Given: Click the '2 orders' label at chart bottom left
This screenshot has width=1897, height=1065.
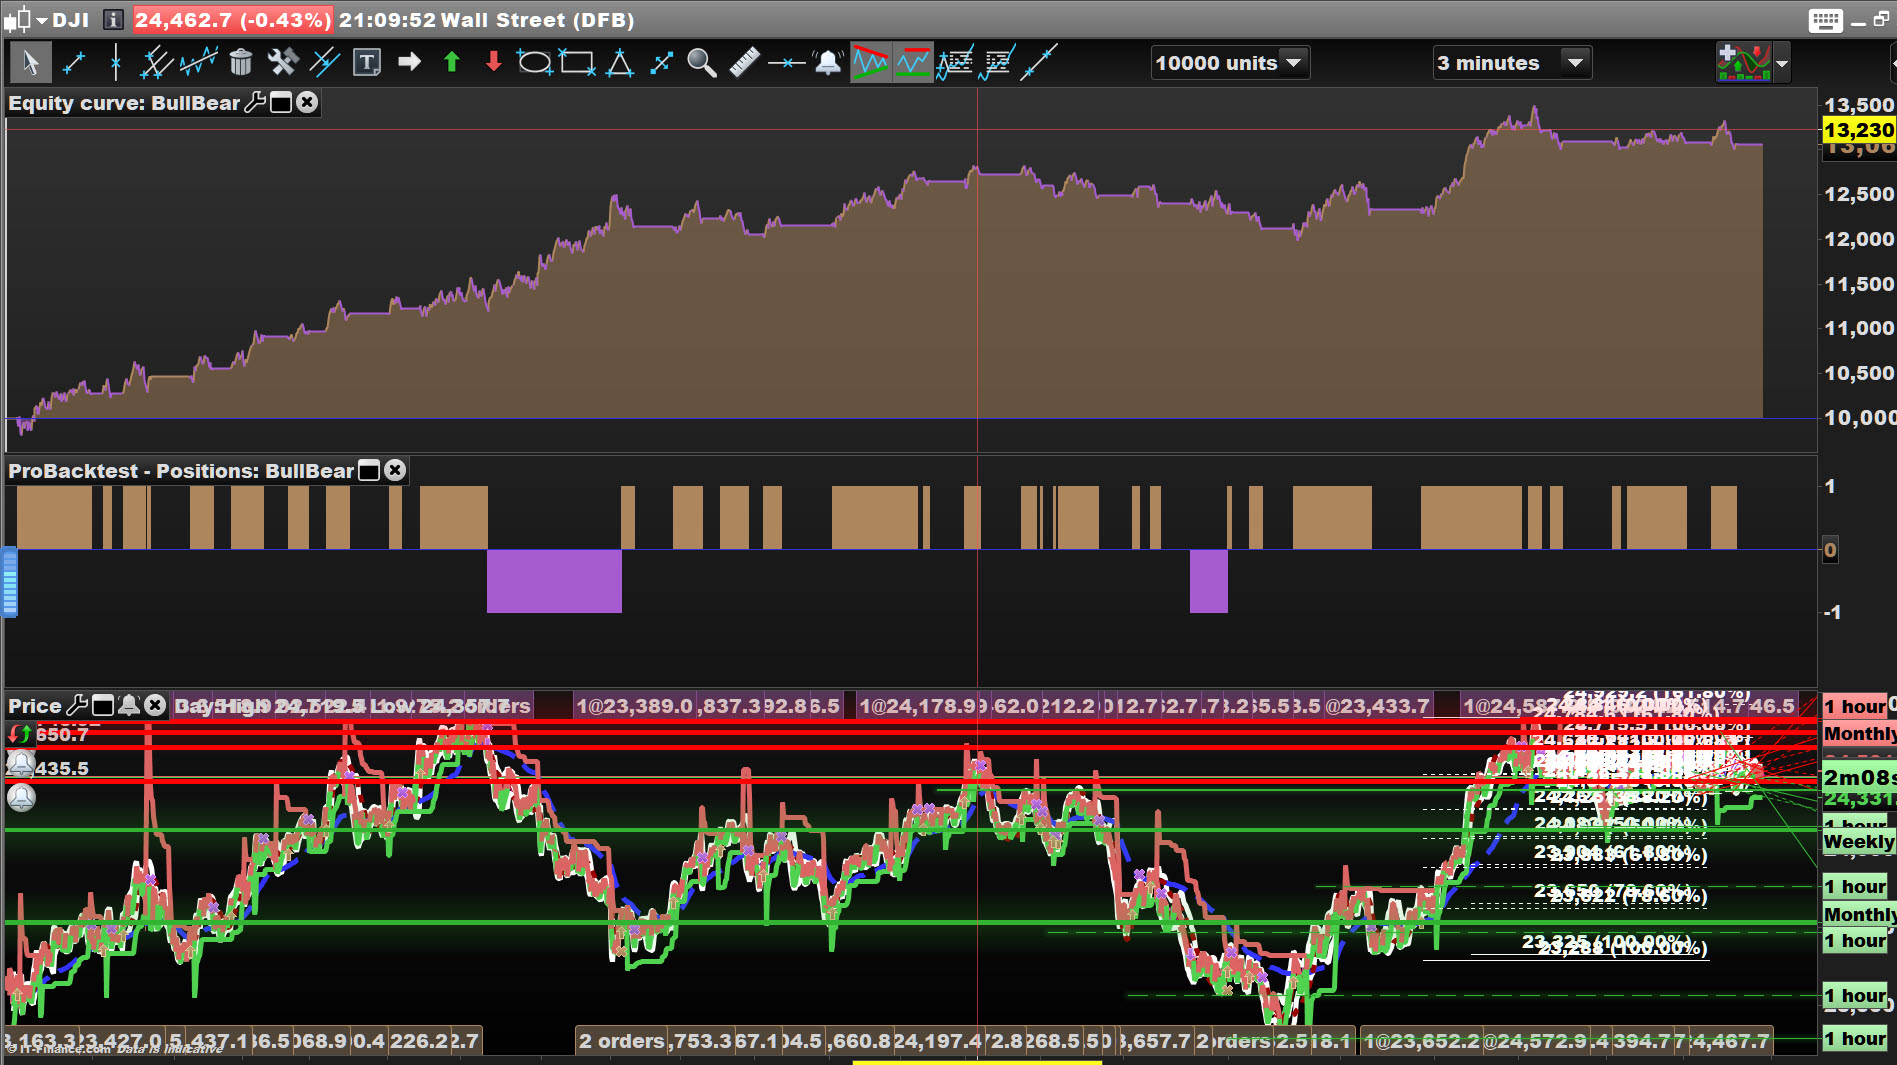Looking at the screenshot, I should 622,1041.
